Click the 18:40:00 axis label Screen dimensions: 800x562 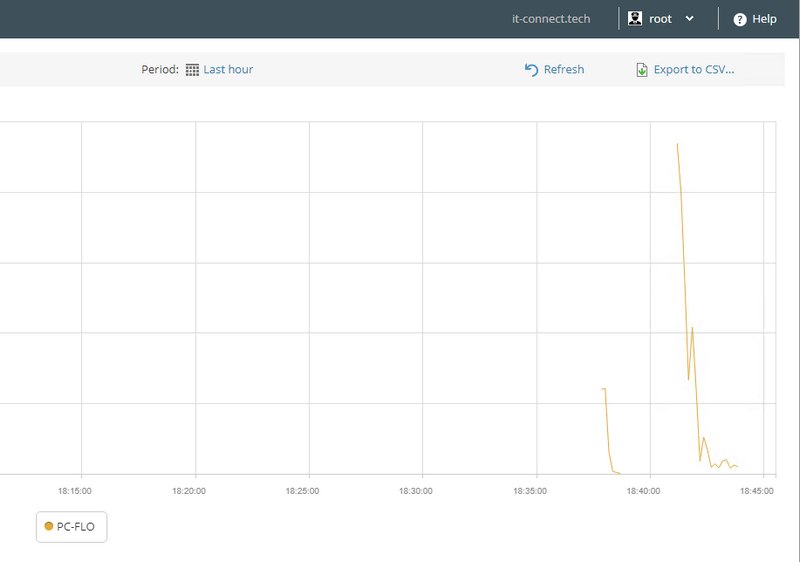643,491
